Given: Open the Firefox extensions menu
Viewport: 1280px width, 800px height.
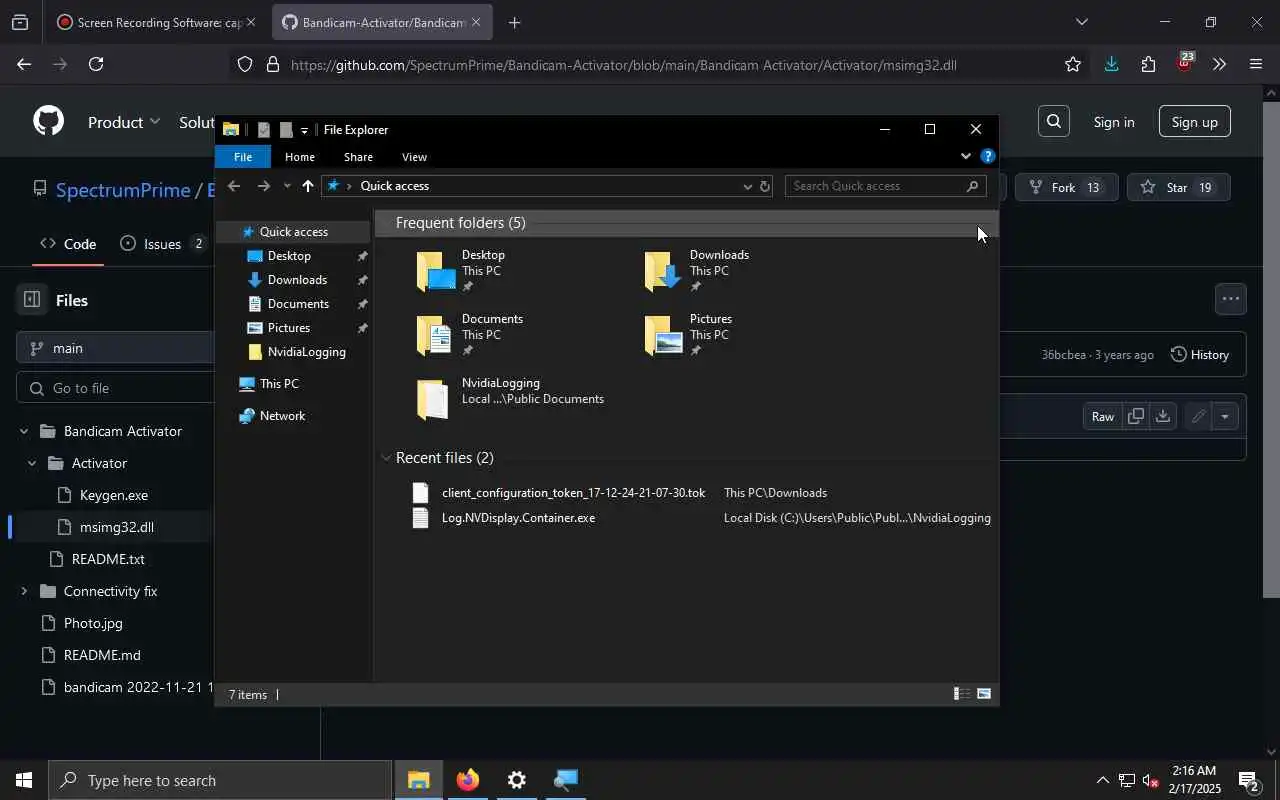Looking at the screenshot, I should pyautogui.click(x=1148, y=64).
